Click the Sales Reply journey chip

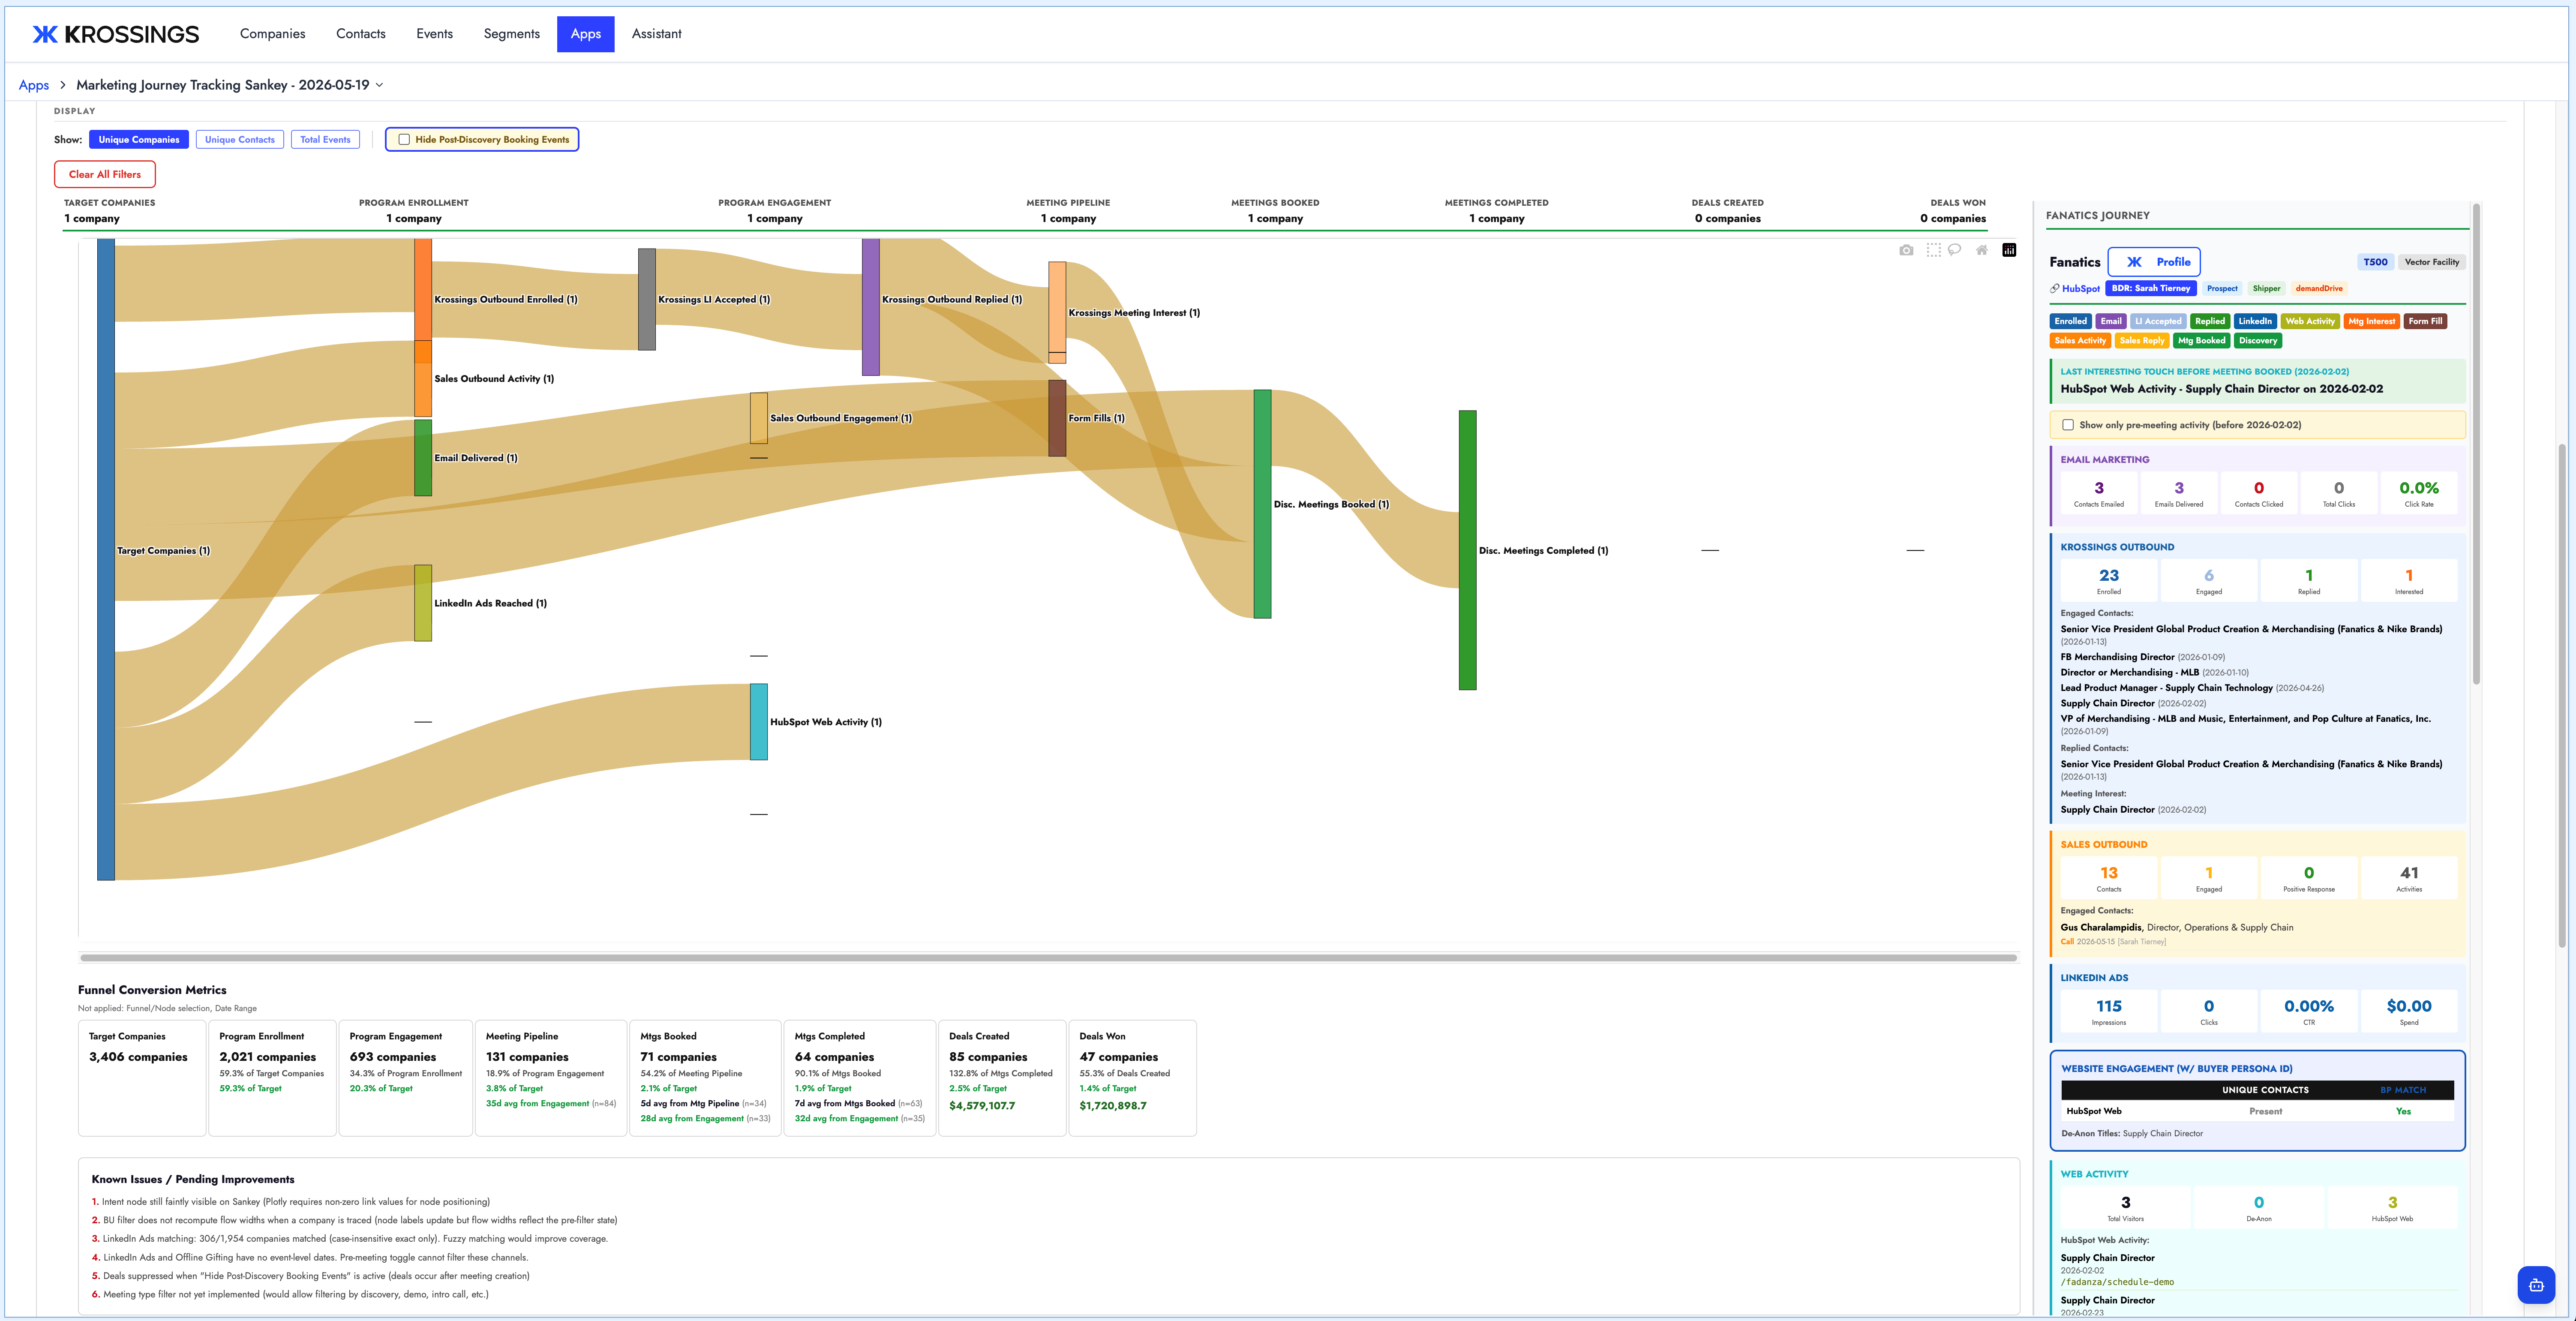tap(2141, 341)
